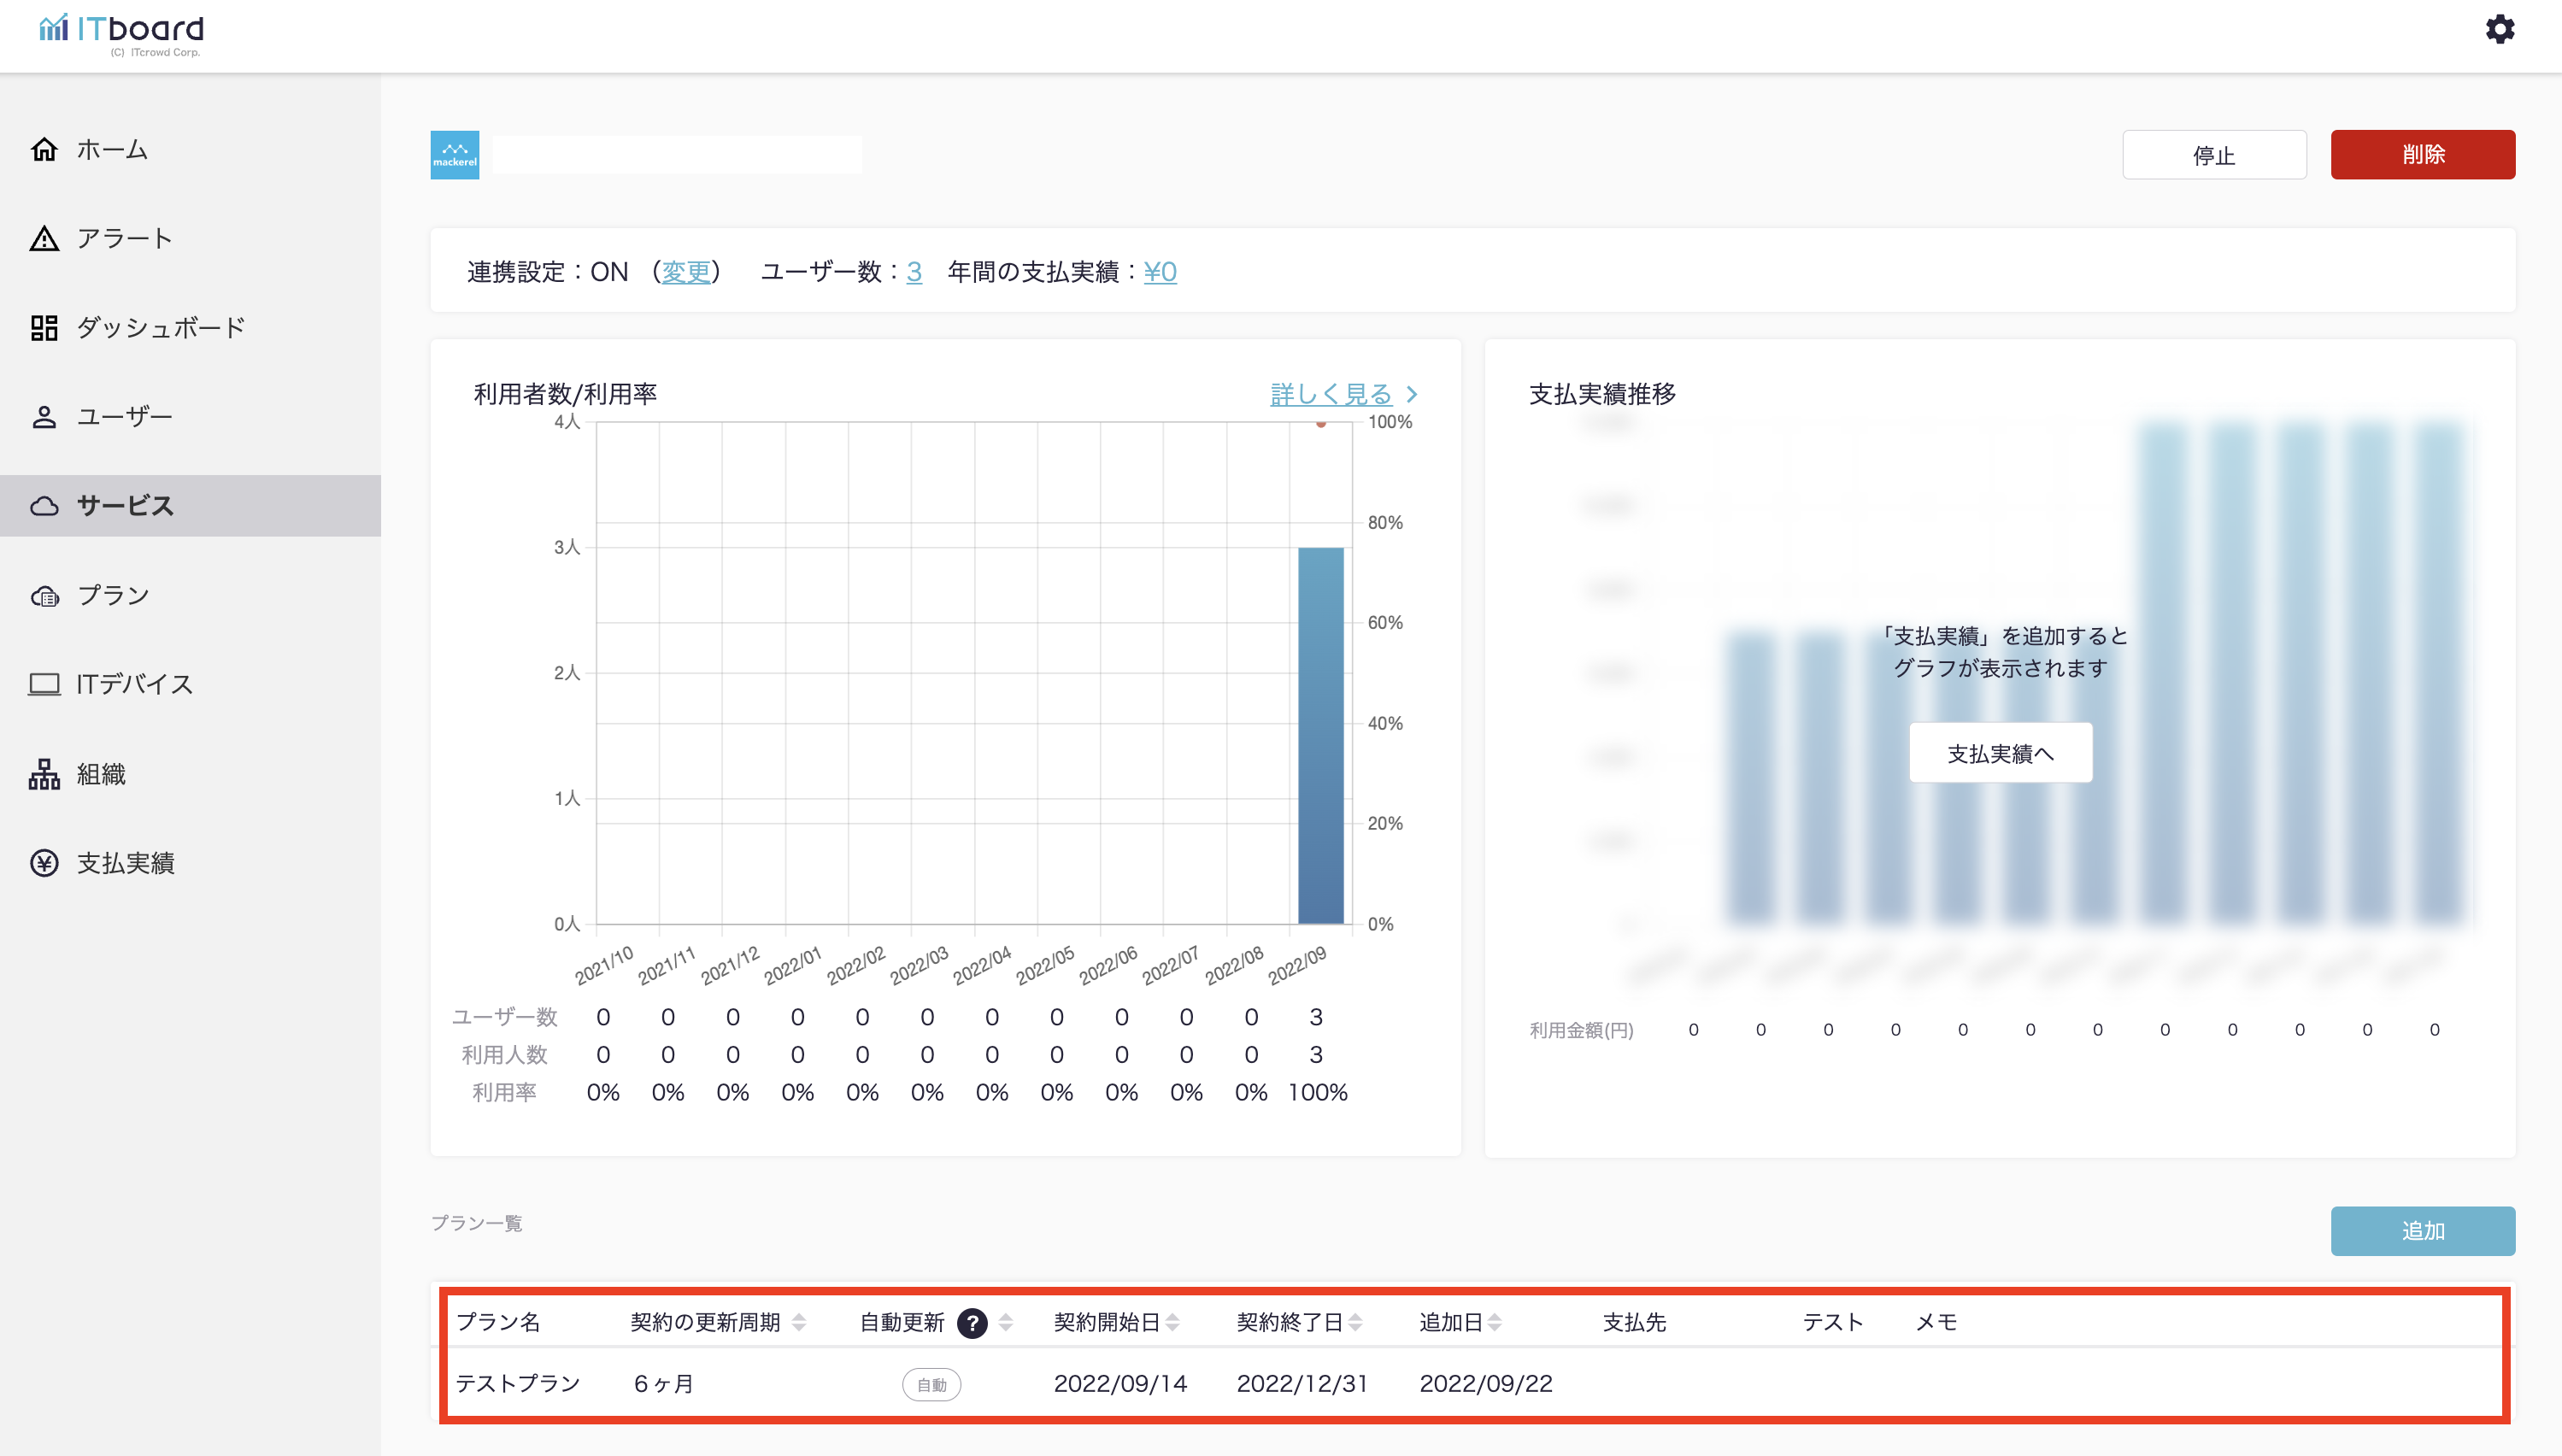Click the 2022/09 usage bar

[1320, 735]
